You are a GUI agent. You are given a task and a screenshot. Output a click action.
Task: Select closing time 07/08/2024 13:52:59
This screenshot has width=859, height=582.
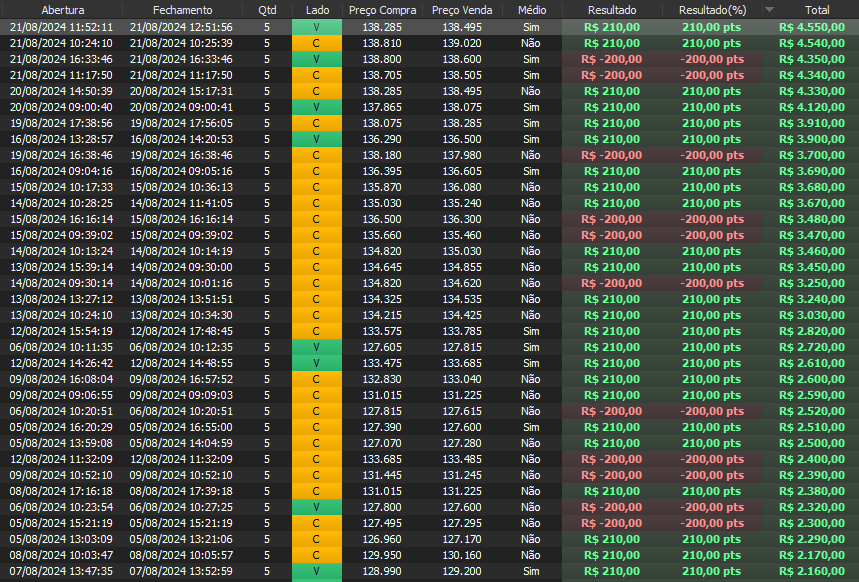181,571
